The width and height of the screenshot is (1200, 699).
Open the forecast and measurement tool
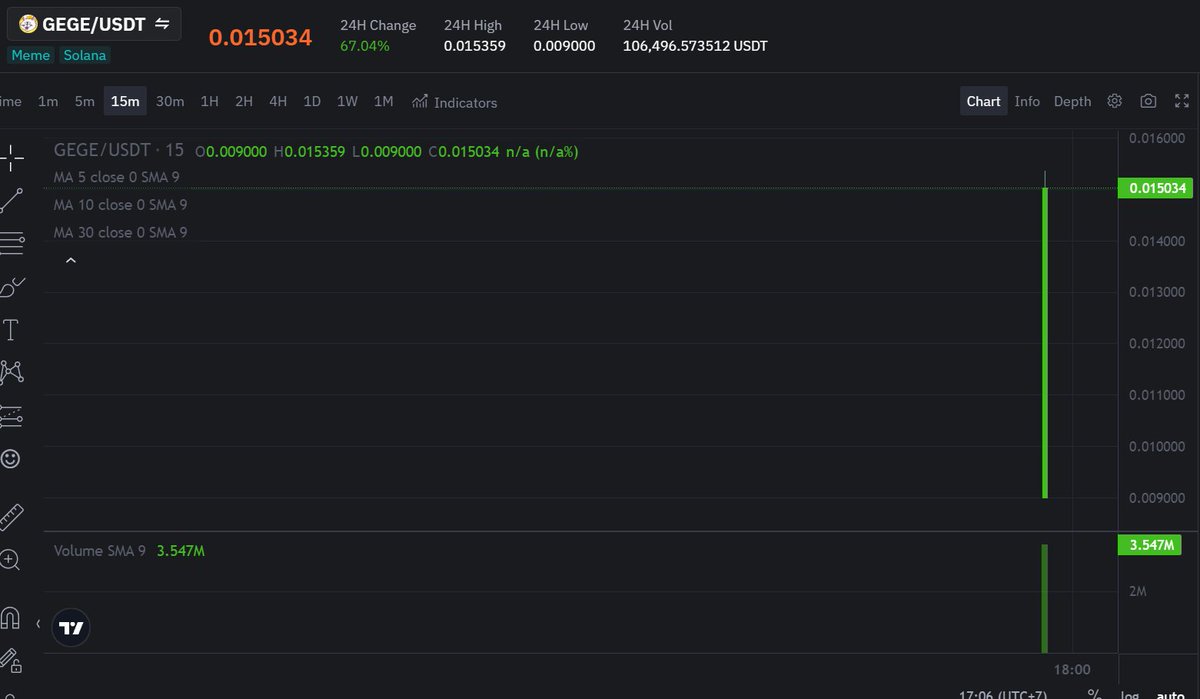tap(11, 416)
